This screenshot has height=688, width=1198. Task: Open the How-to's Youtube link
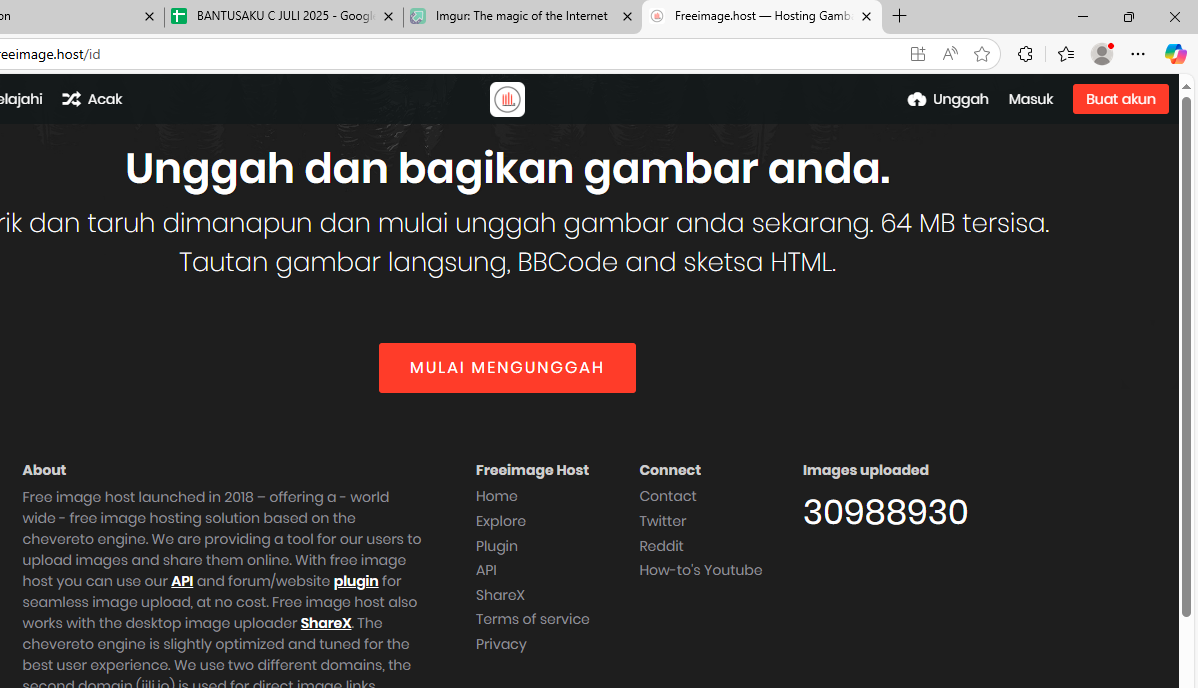coord(701,570)
